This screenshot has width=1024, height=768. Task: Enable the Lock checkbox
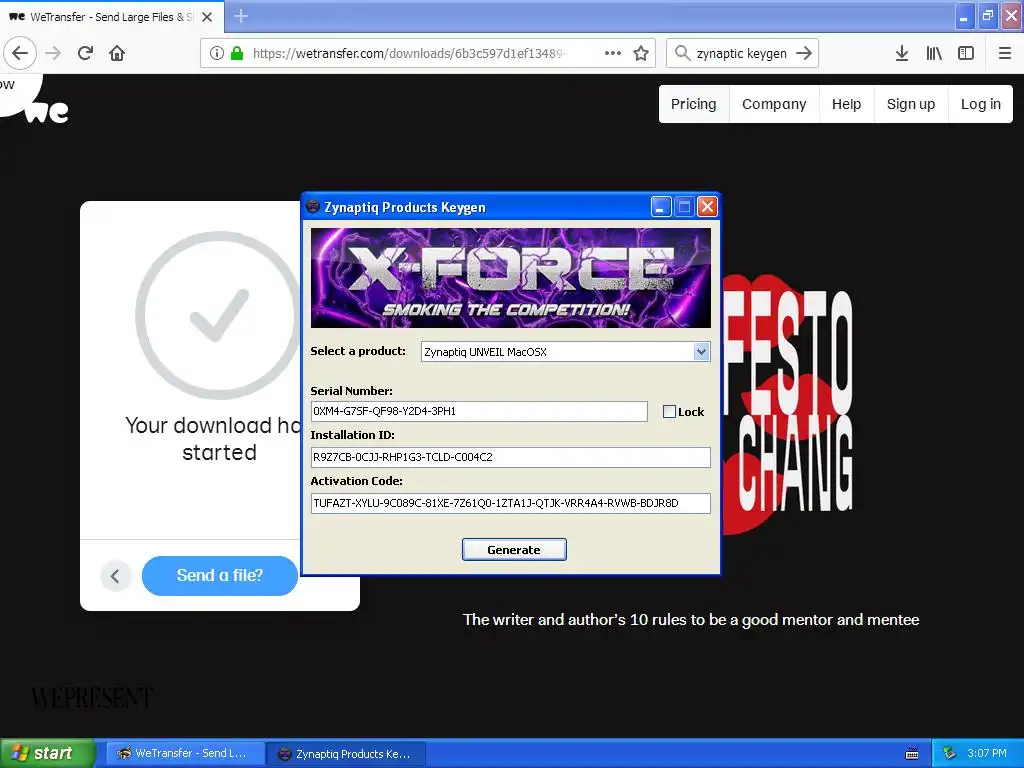point(669,411)
